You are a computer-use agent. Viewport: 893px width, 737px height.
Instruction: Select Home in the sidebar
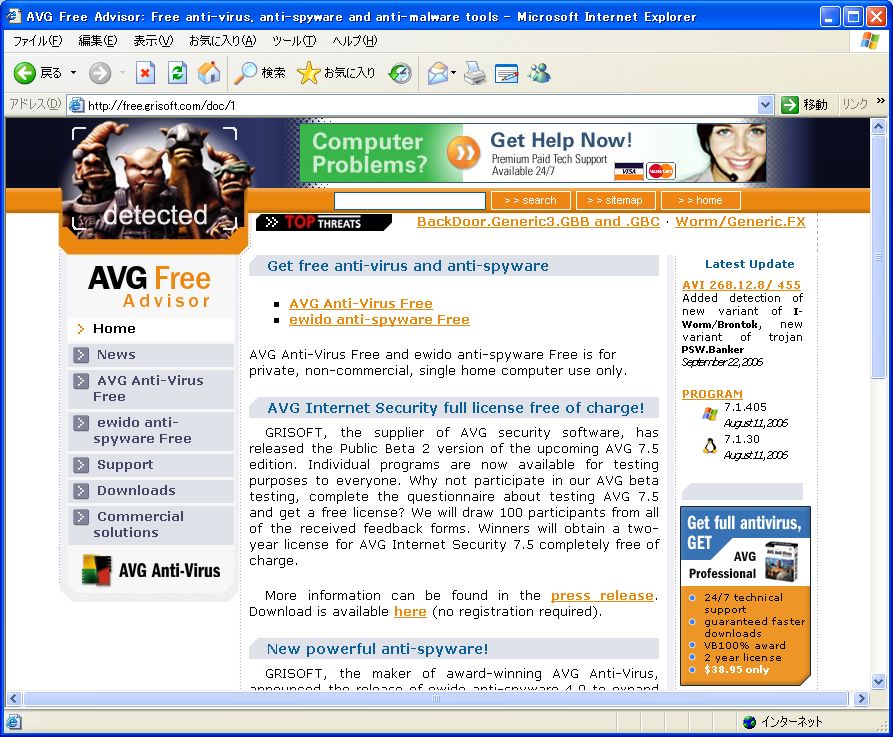[x=151, y=329]
